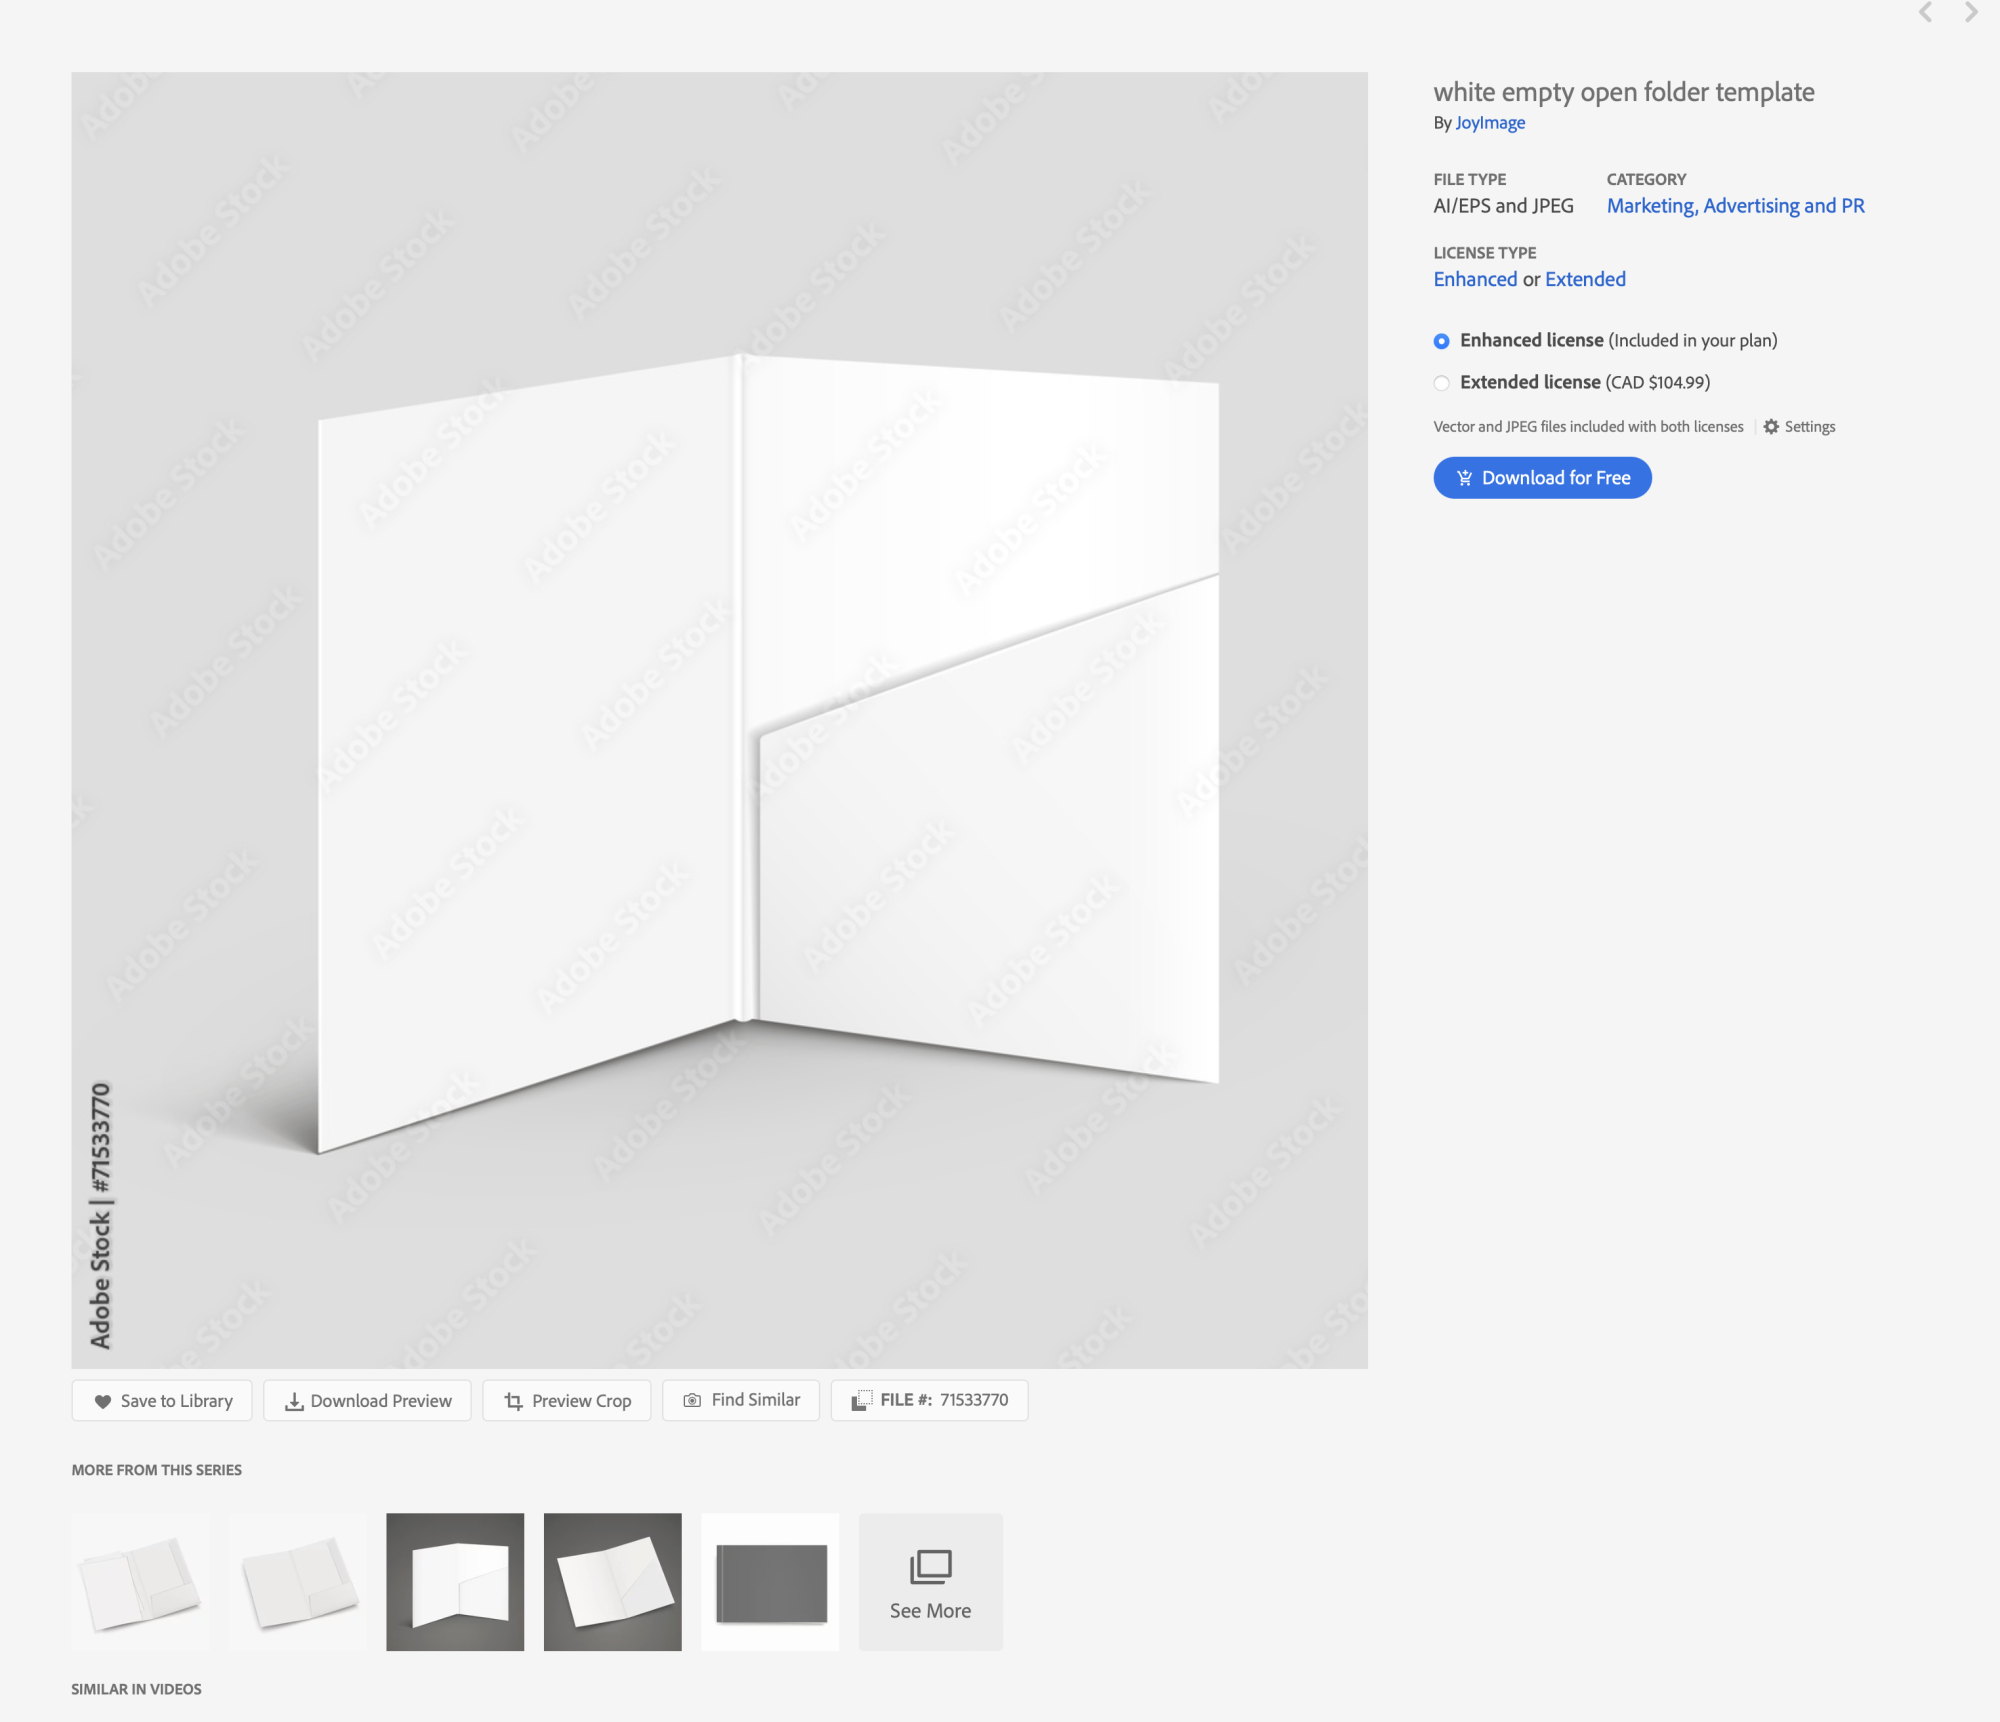Select Enhanced license radio button

(1442, 340)
